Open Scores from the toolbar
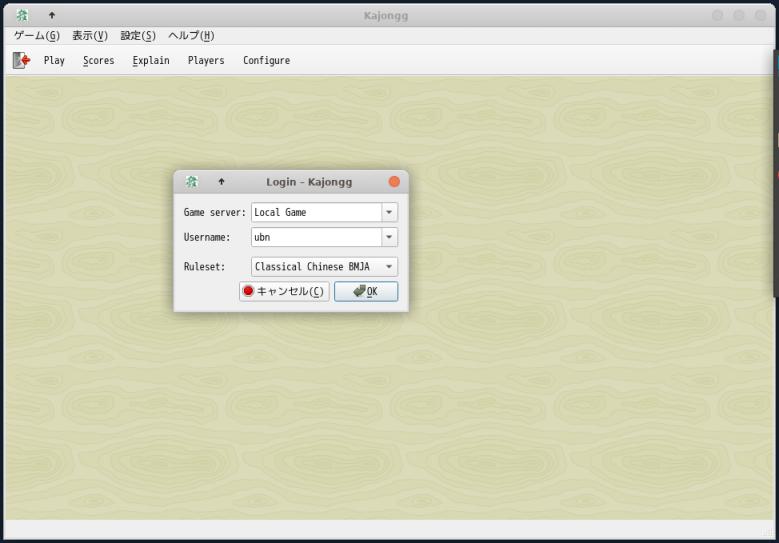Viewport: 779px width, 543px height. (98, 60)
